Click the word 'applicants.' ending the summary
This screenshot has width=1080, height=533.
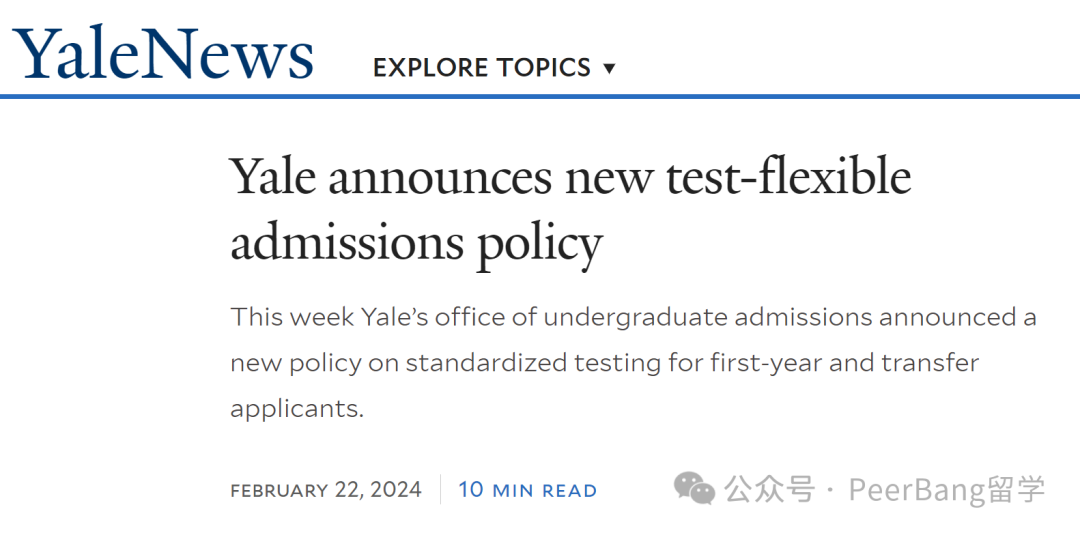297,409
